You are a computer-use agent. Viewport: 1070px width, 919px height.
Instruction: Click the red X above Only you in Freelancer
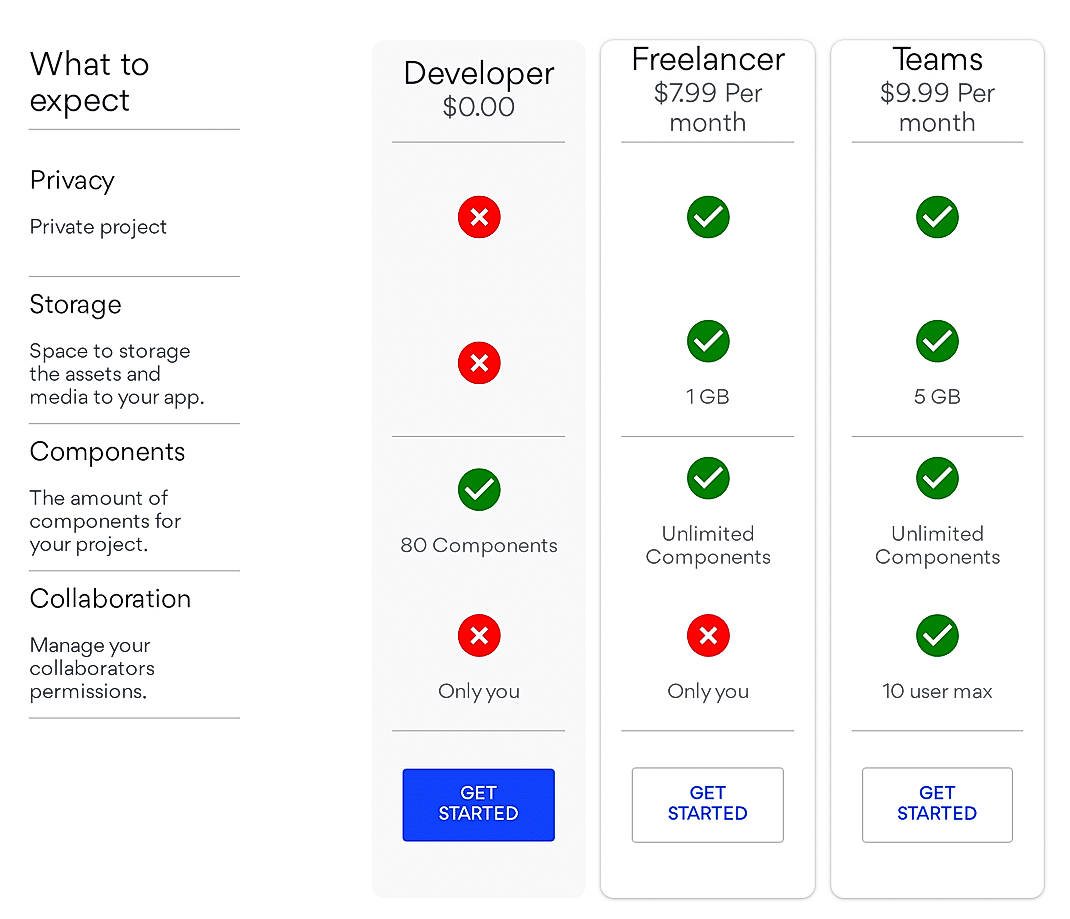(708, 635)
